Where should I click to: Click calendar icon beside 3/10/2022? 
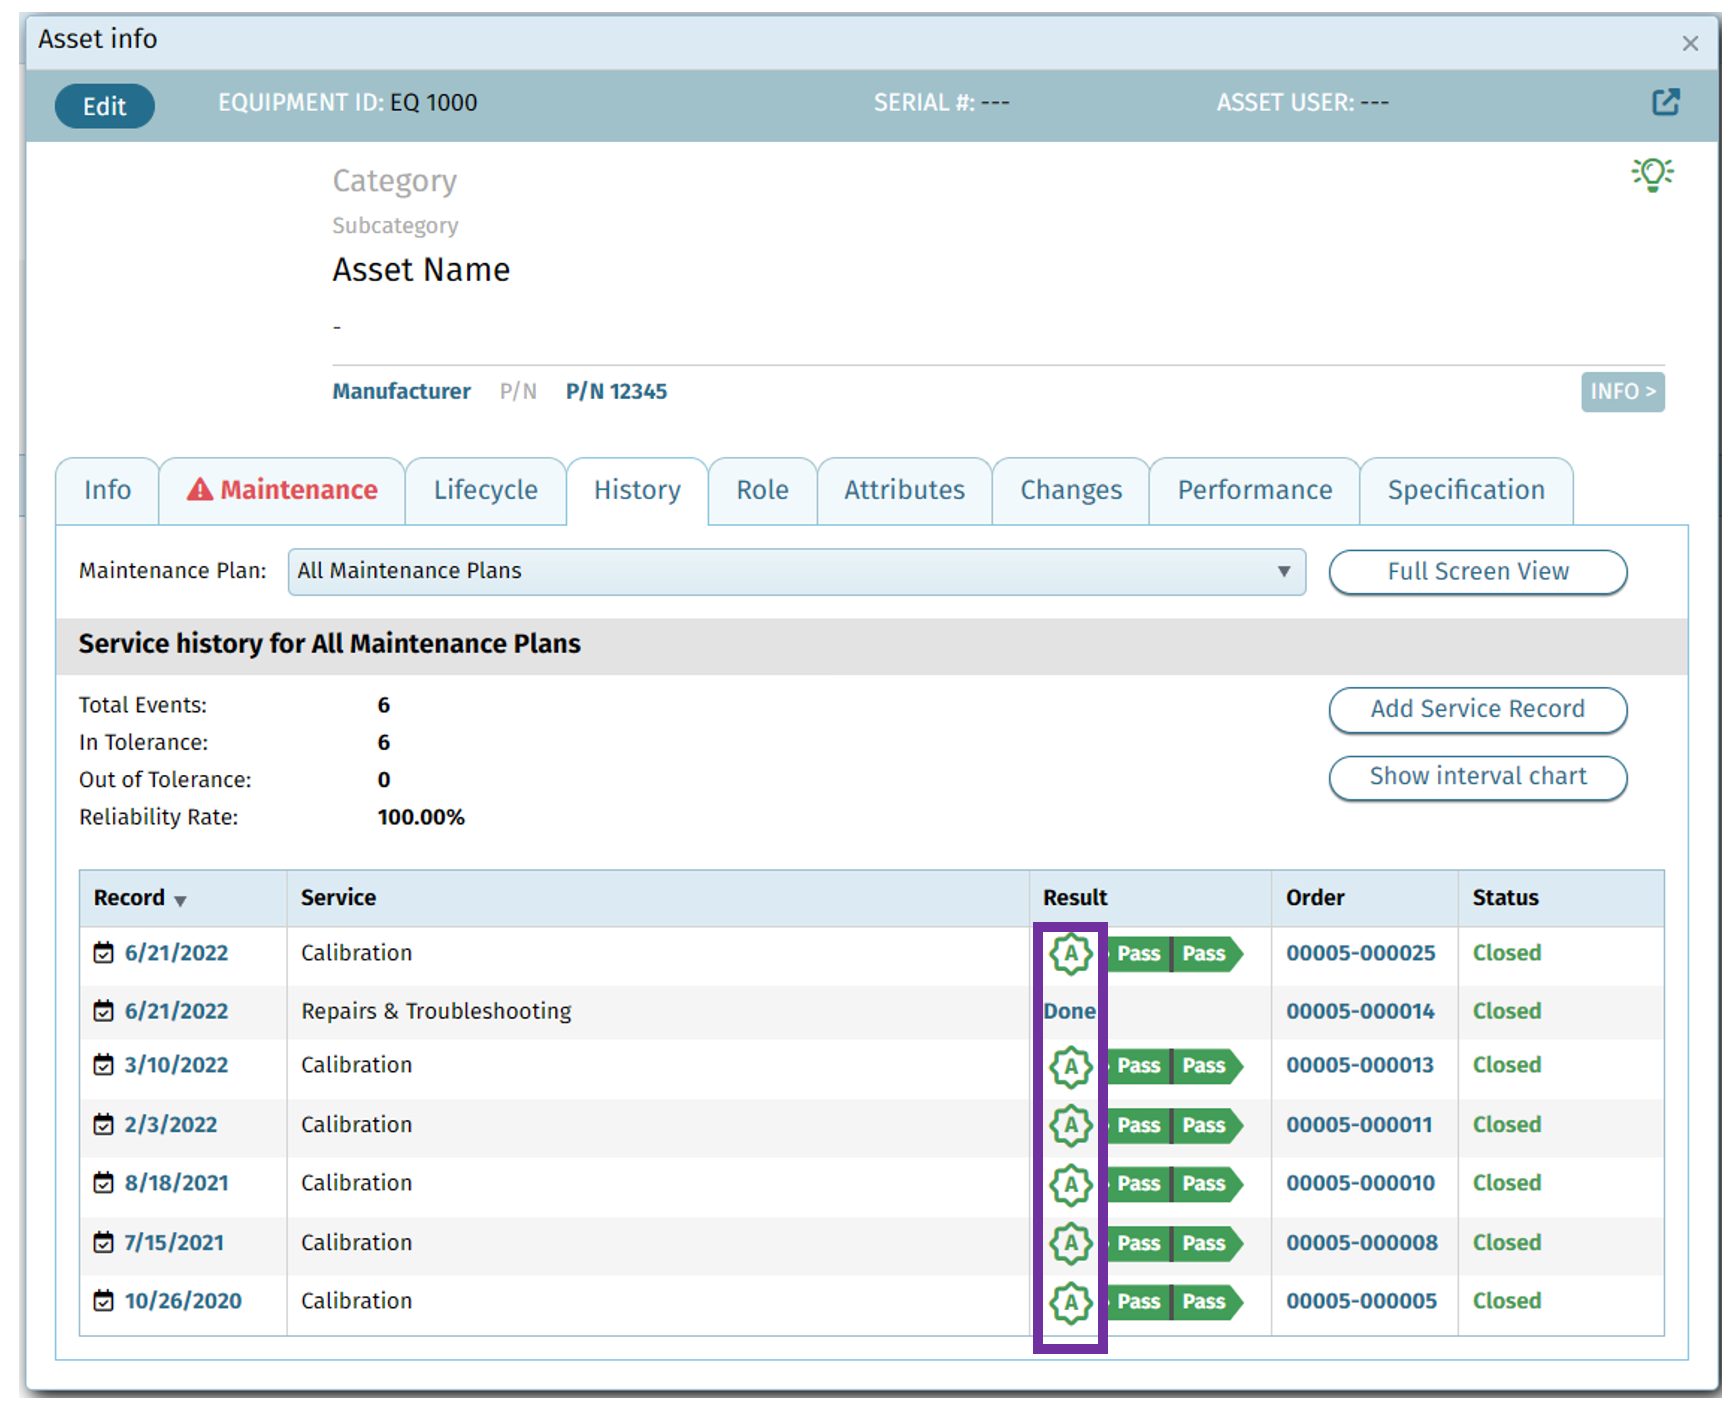[x=104, y=1065]
